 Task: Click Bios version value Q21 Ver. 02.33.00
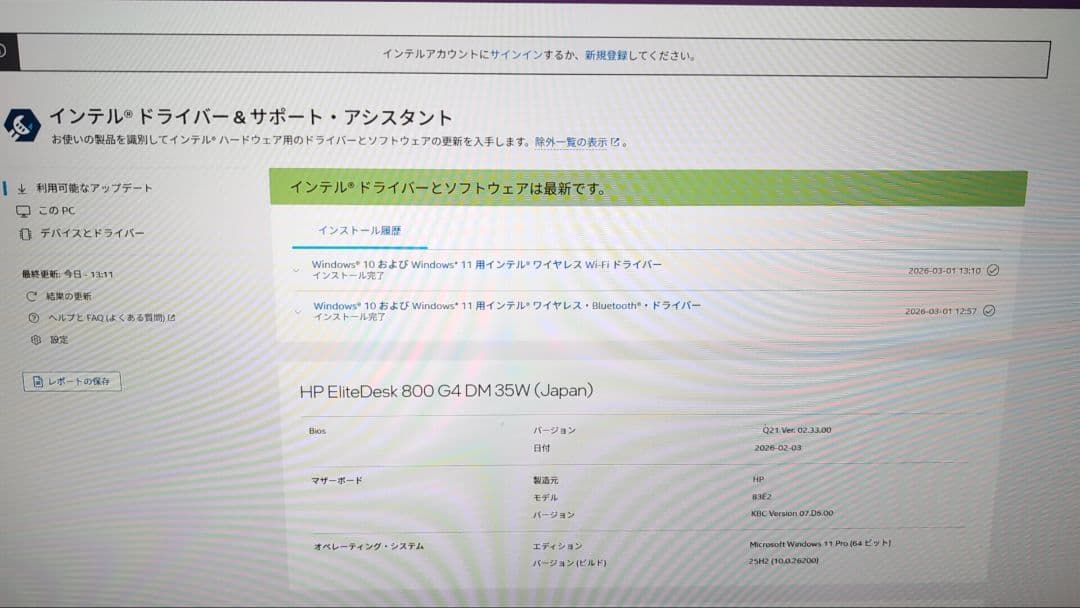click(x=796, y=430)
